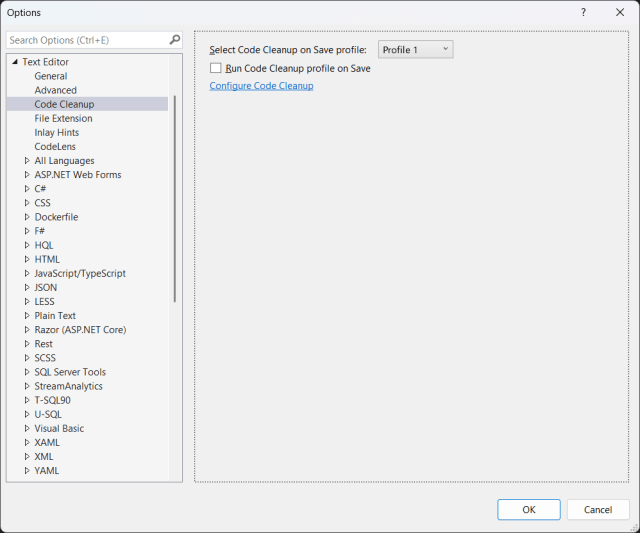This screenshot has height=533, width=640.
Task: Click the help question mark icon
Action: click(x=583, y=12)
